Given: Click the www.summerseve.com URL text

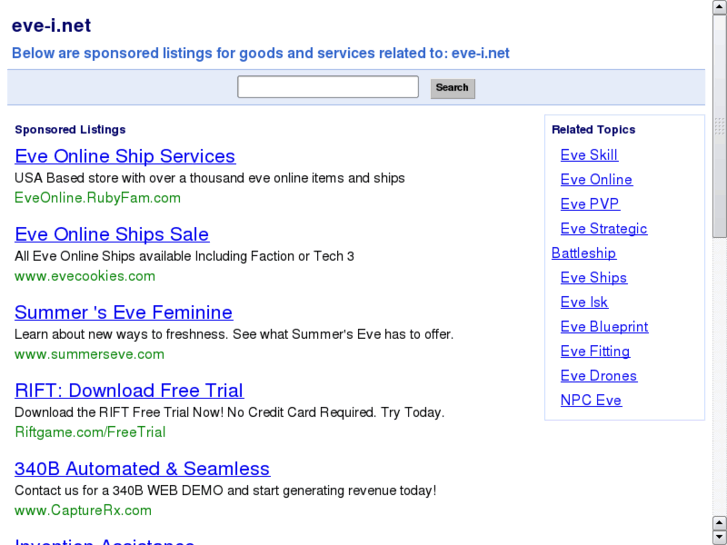Looking at the screenshot, I should pos(89,354).
